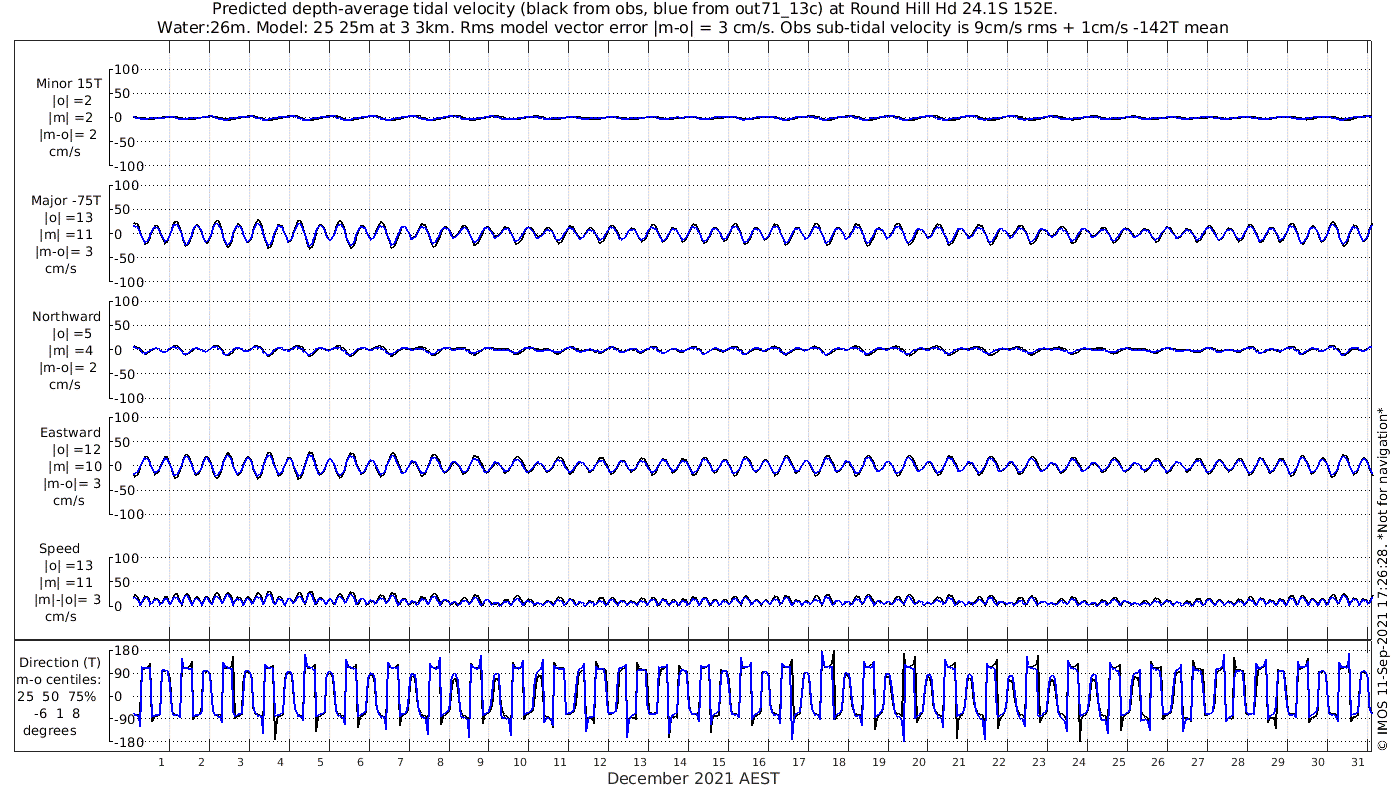
Task: Select the 'Speed' panel label
Action: click(59, 549)
